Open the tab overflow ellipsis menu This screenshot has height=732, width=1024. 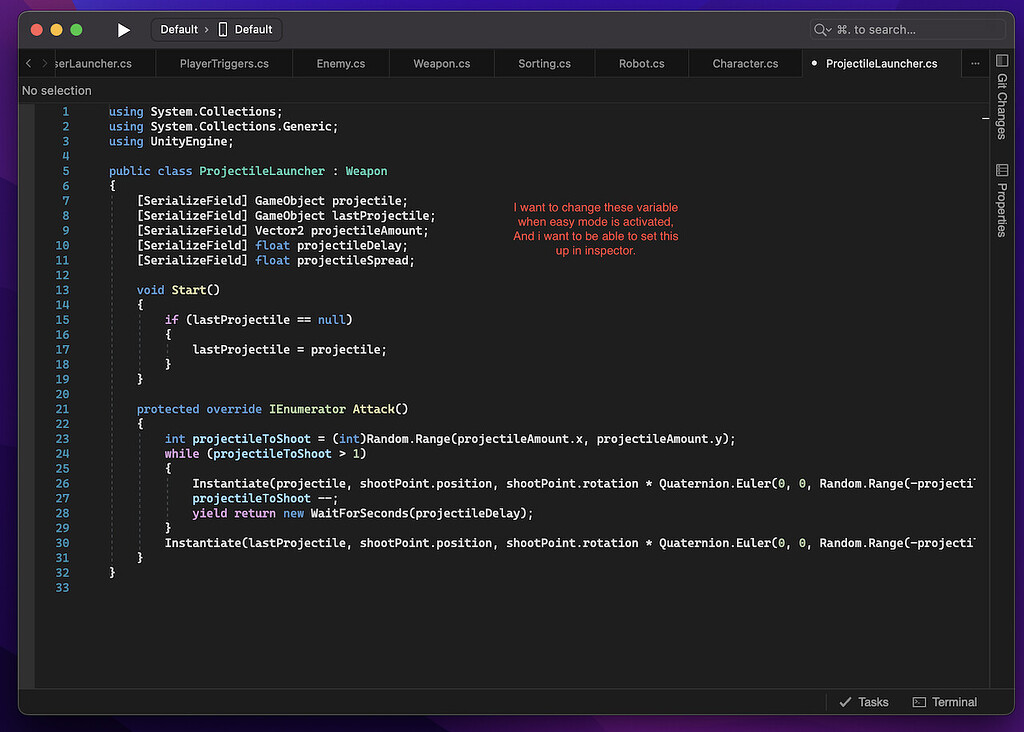coord(975,62)
